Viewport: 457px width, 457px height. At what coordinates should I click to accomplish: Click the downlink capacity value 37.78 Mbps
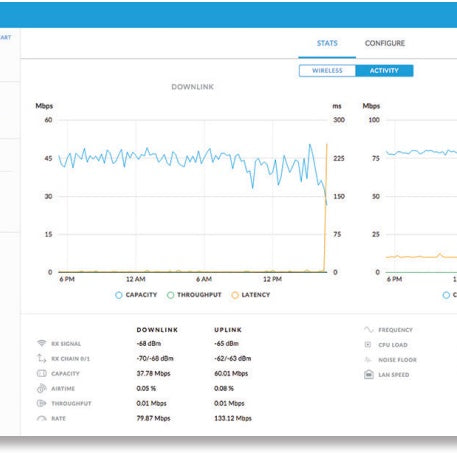tap(153, 373)
